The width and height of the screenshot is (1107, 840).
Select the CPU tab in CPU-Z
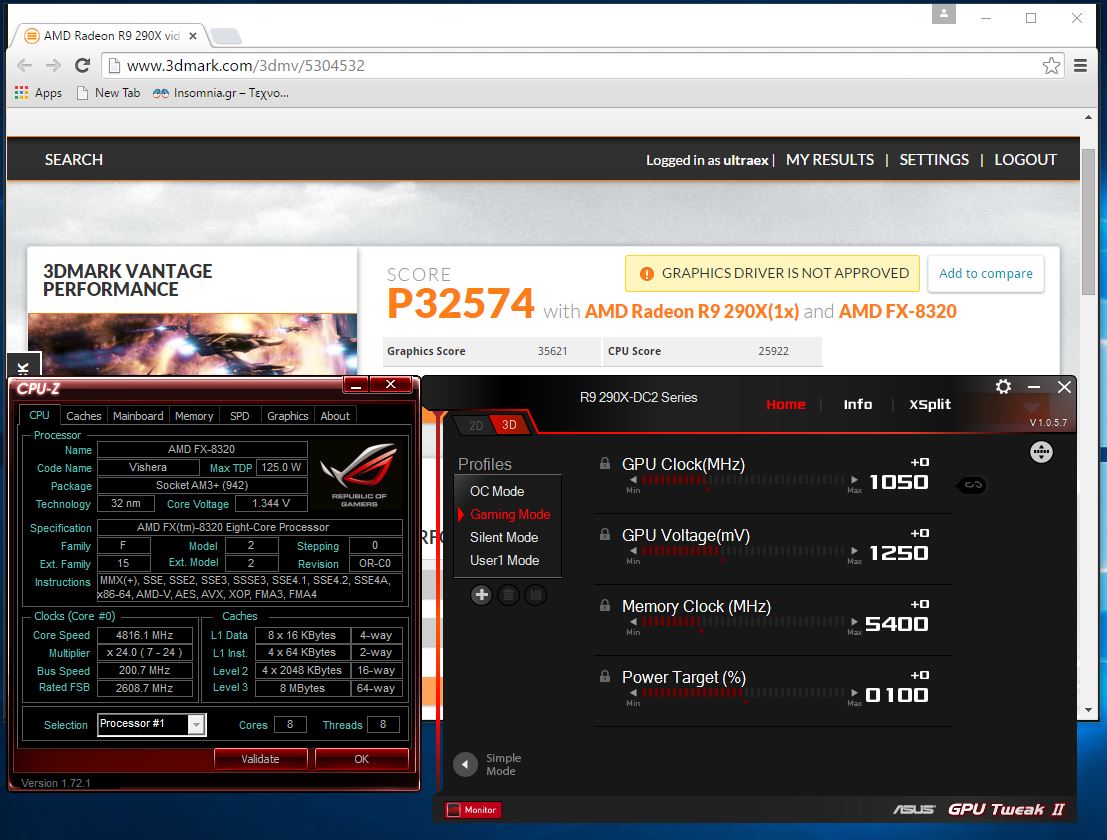40,415
